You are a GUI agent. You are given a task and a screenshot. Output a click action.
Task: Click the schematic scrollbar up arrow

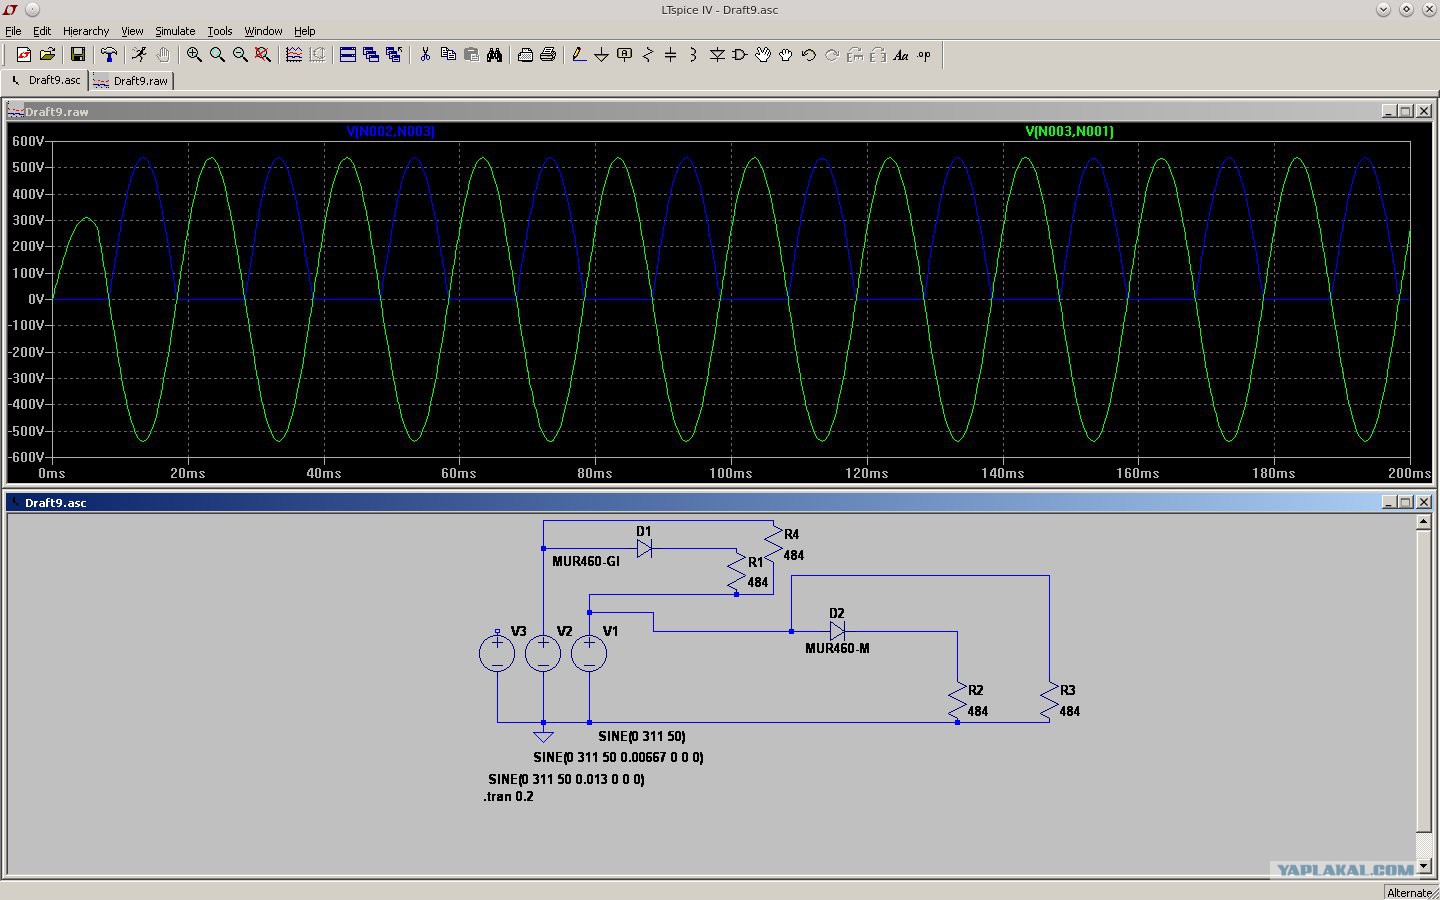[1424, 522]
